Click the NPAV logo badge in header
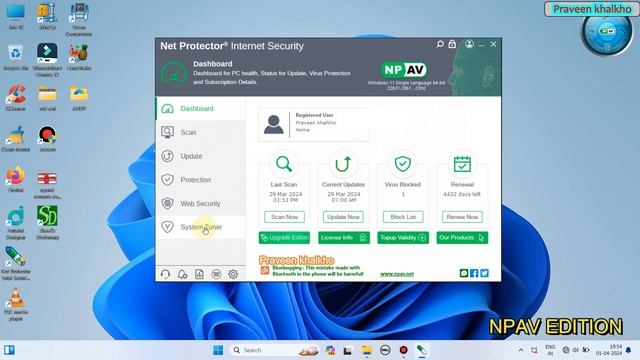Image resolution: width=640 pixels, height=360 pixels. pyautogui.click(x=404, y=70)
